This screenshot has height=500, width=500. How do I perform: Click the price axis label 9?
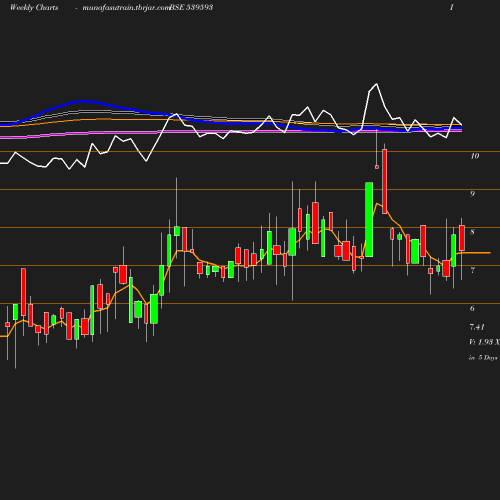click(x=472, y=194)
